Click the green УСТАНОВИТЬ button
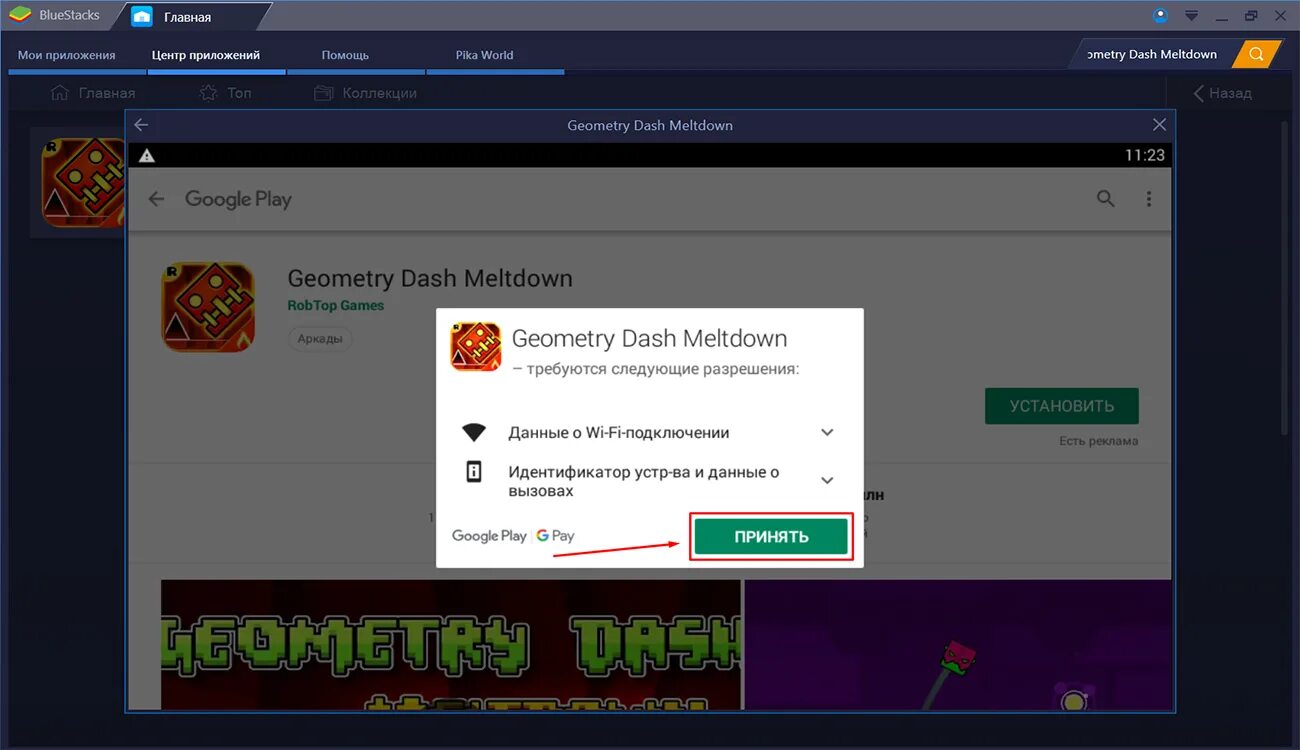 pos(1062,406)
